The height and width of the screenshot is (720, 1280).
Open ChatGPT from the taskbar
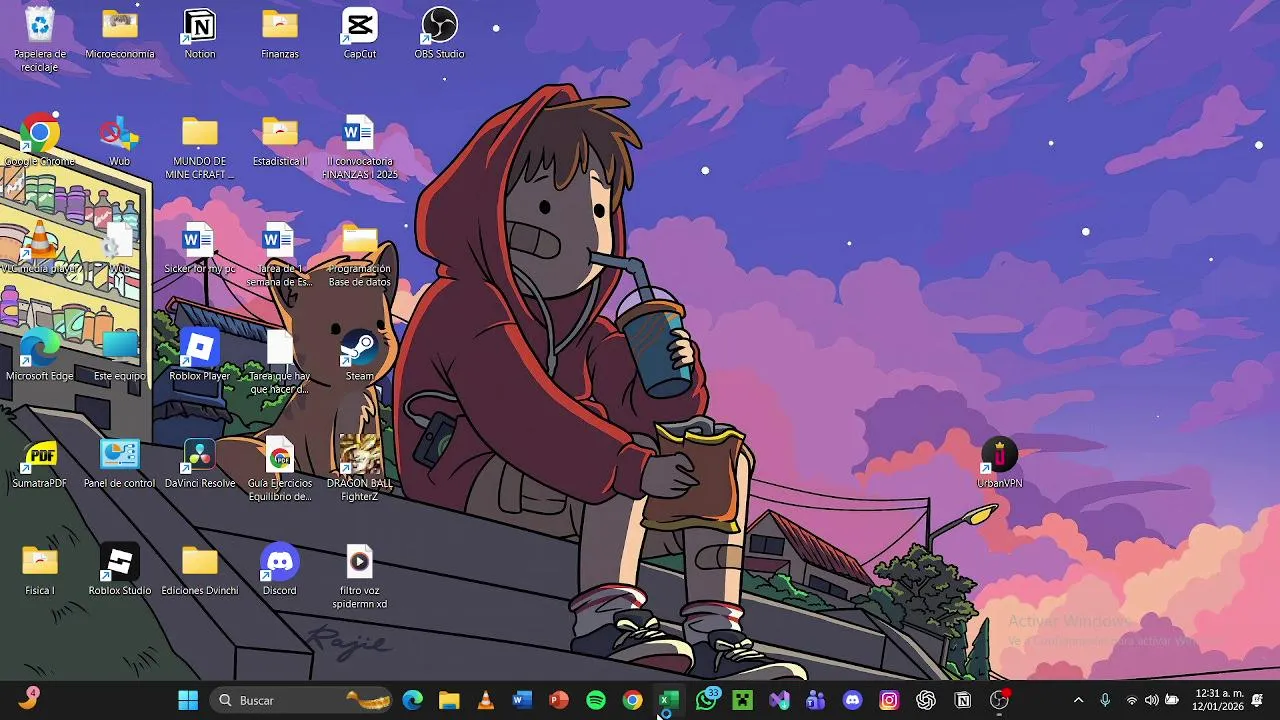(926, 700)
